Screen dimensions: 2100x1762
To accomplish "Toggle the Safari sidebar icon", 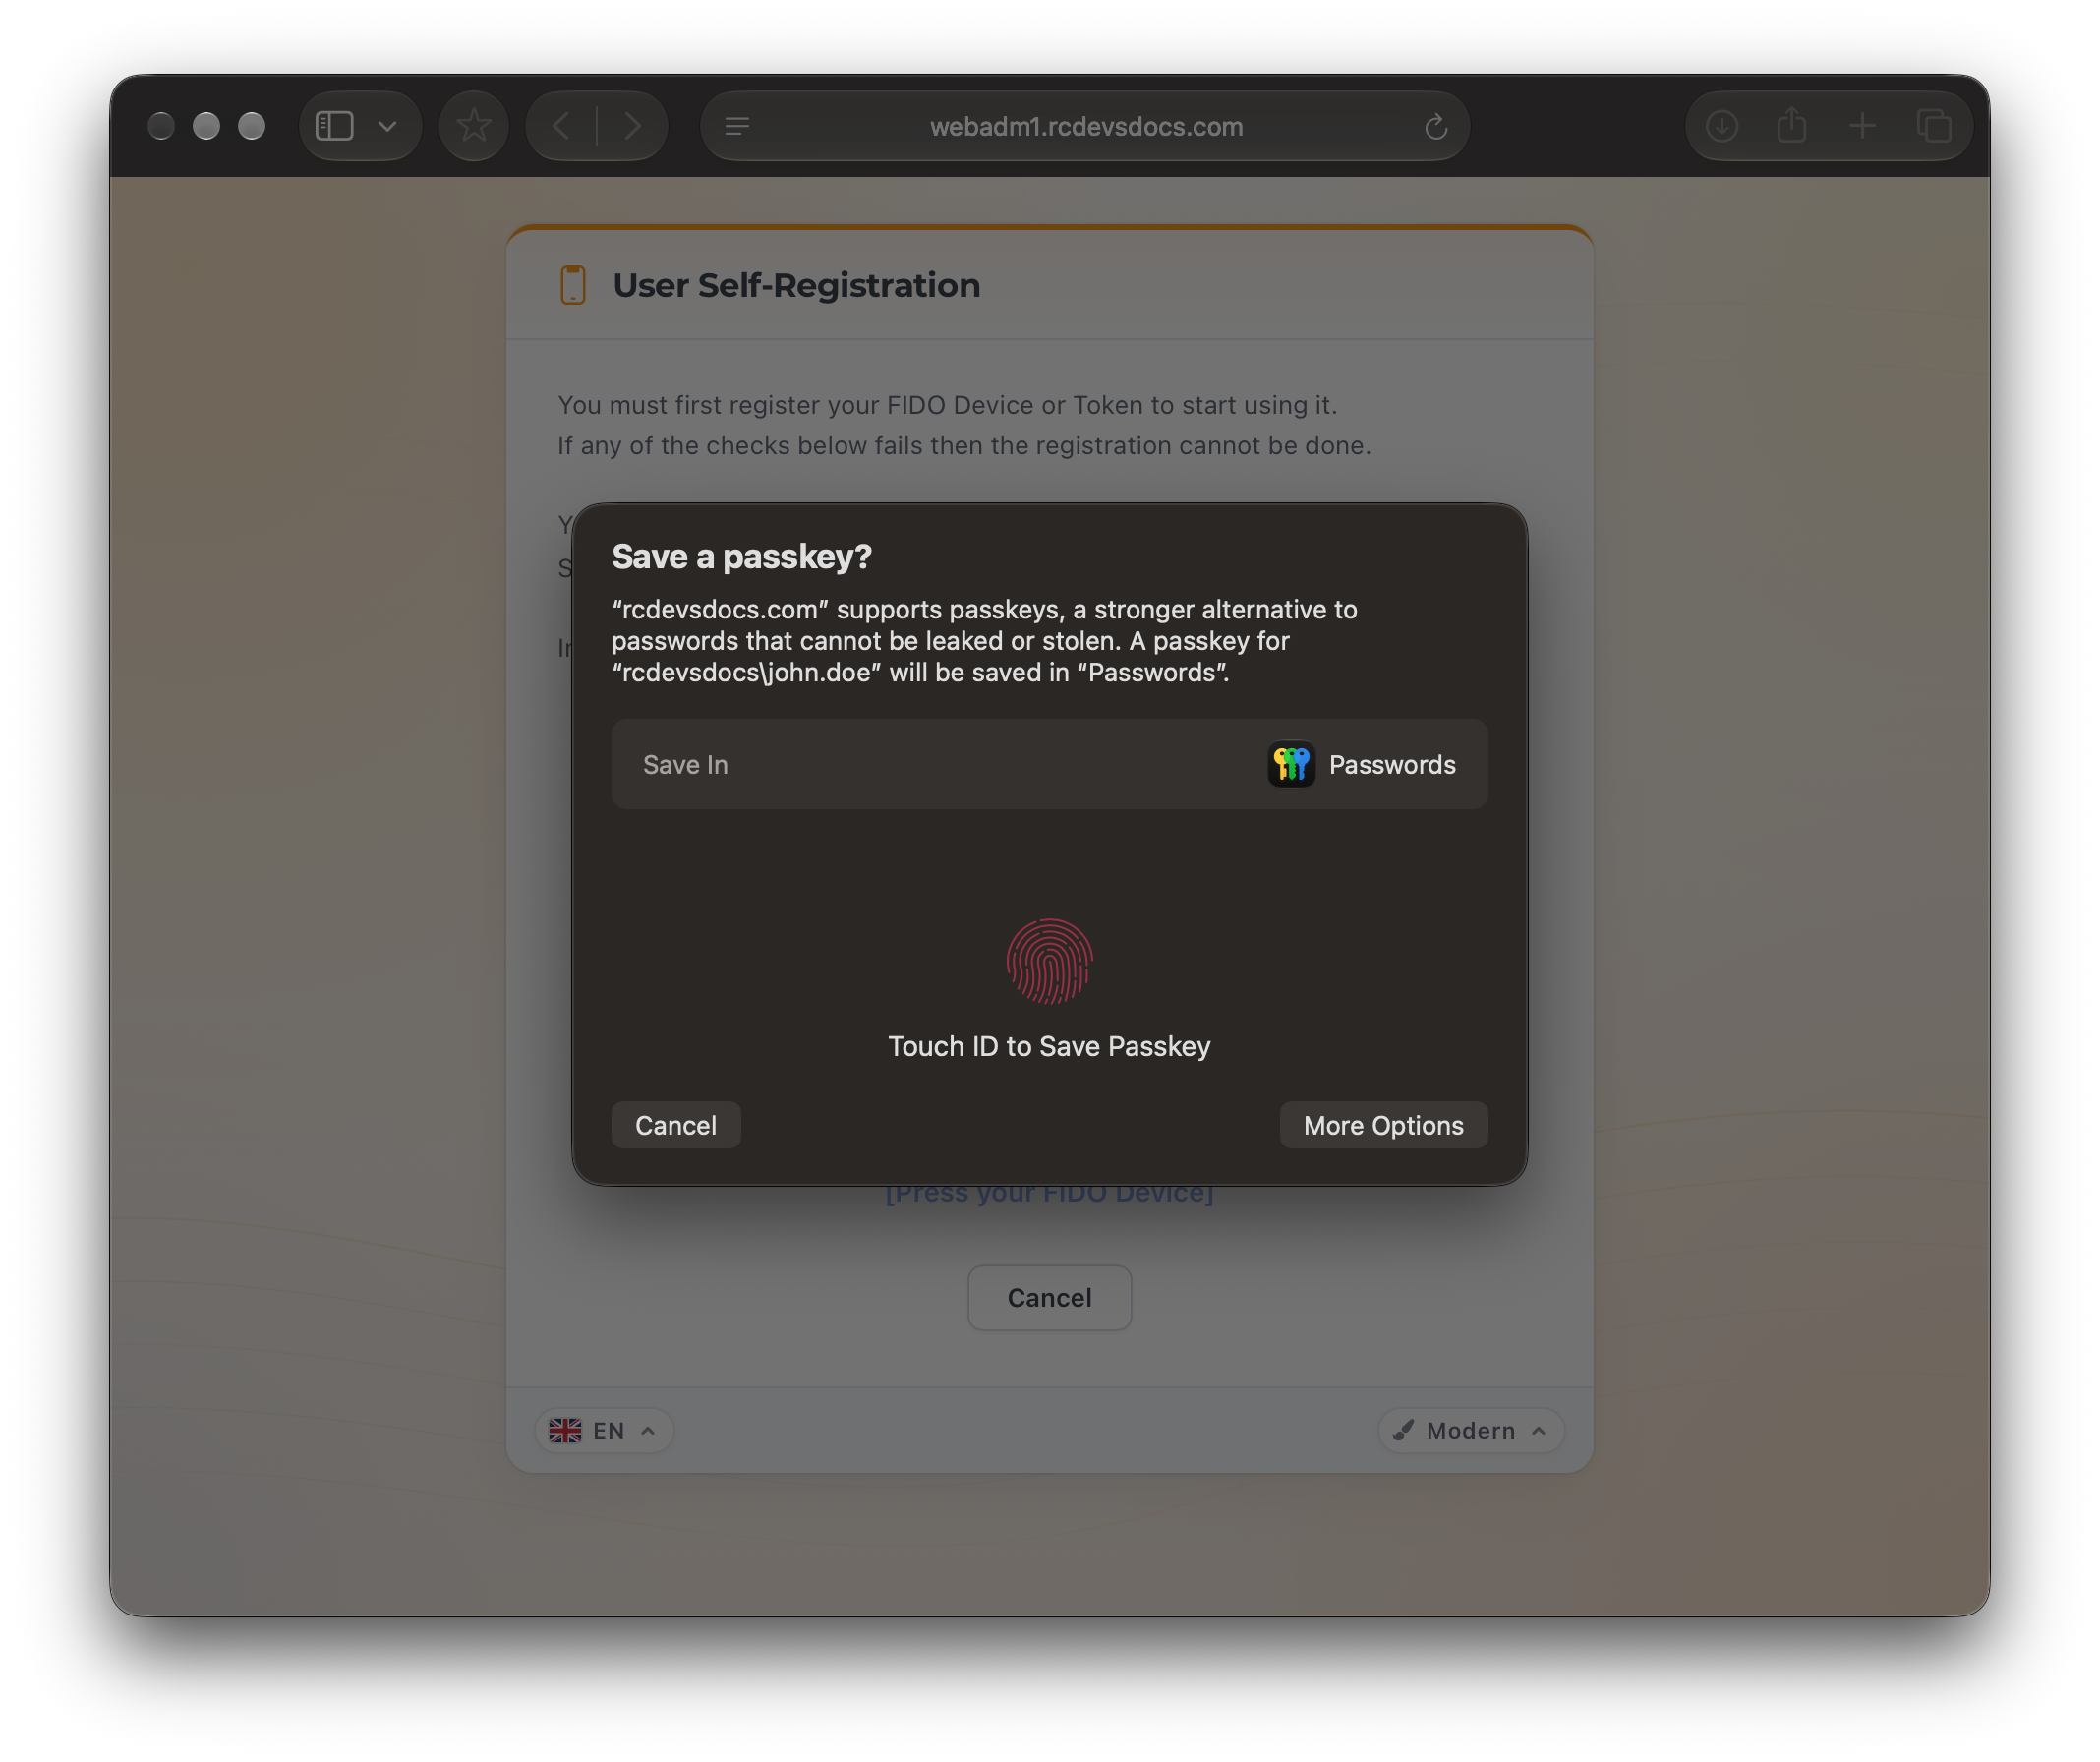I will 335,126.
